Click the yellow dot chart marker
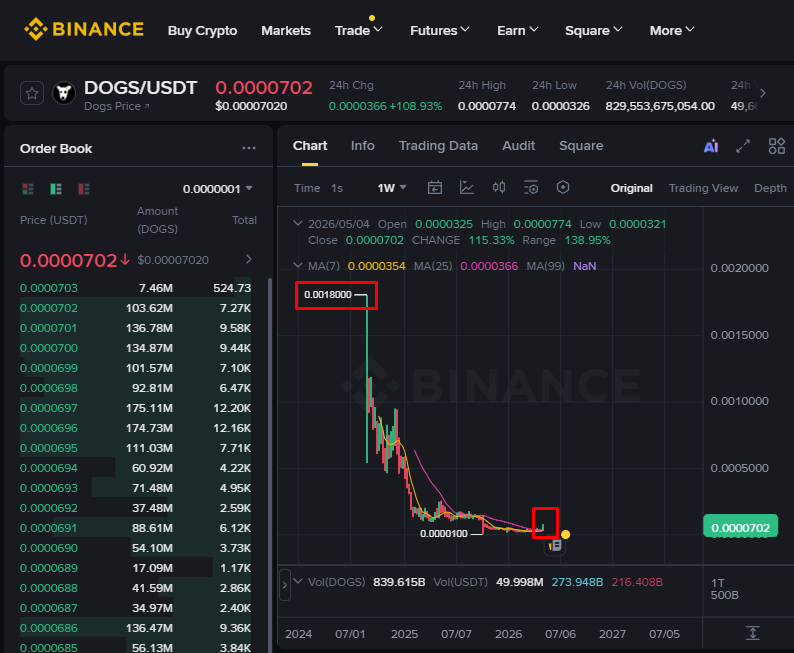794x653 pixels. (566, 535)
